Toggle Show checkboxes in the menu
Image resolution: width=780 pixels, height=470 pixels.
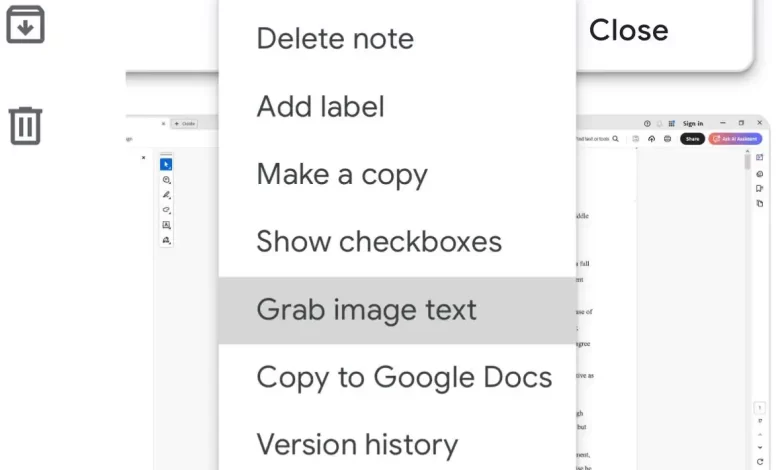pyautogui.click(x=379, y=242)
